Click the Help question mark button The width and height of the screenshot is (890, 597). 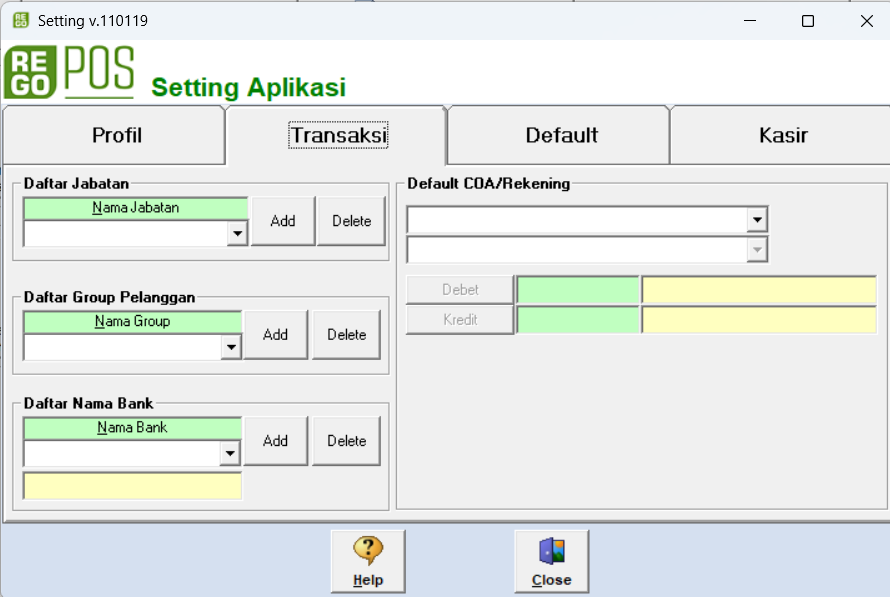tap(368, 561)
